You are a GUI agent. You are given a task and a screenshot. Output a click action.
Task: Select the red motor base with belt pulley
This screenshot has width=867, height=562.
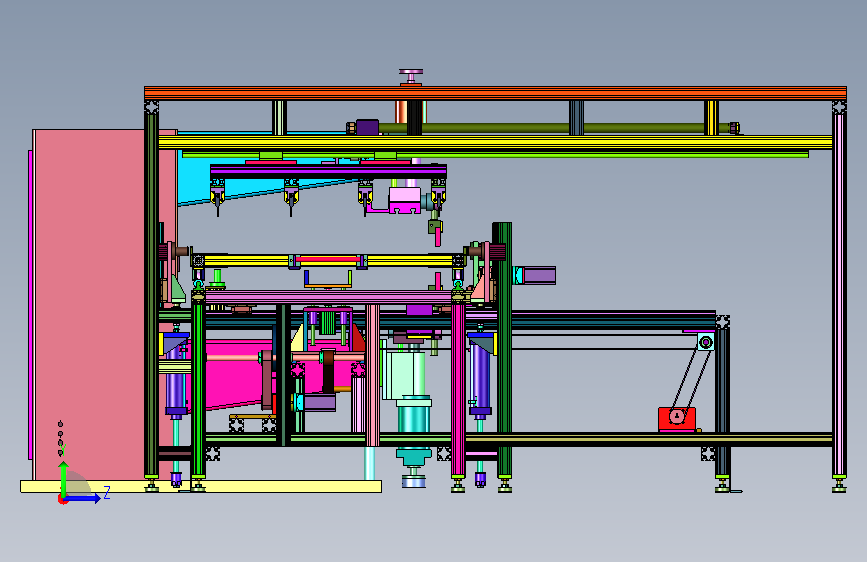point(677,419)
